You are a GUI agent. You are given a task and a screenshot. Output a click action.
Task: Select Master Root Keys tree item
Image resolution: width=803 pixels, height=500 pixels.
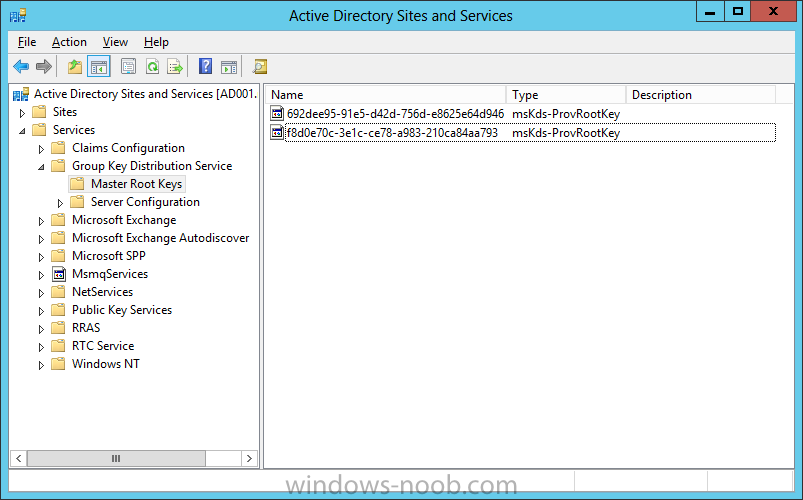pos(136,184)
